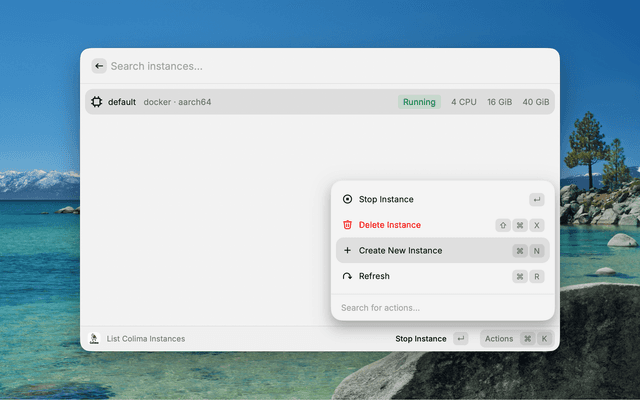
Task: Click the chip icon of the default instance
Action: coord(96,102)
